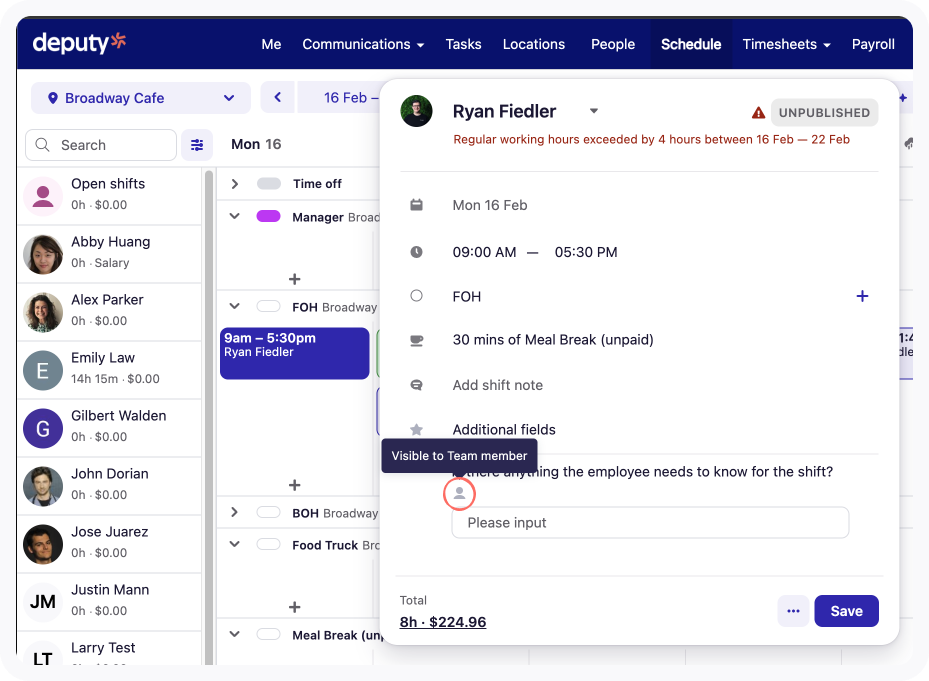Image resolution: width=929 pixels, height=681 pixels.
Task: Toggle the Time off row switch
Action: click(x=268, y=184)
